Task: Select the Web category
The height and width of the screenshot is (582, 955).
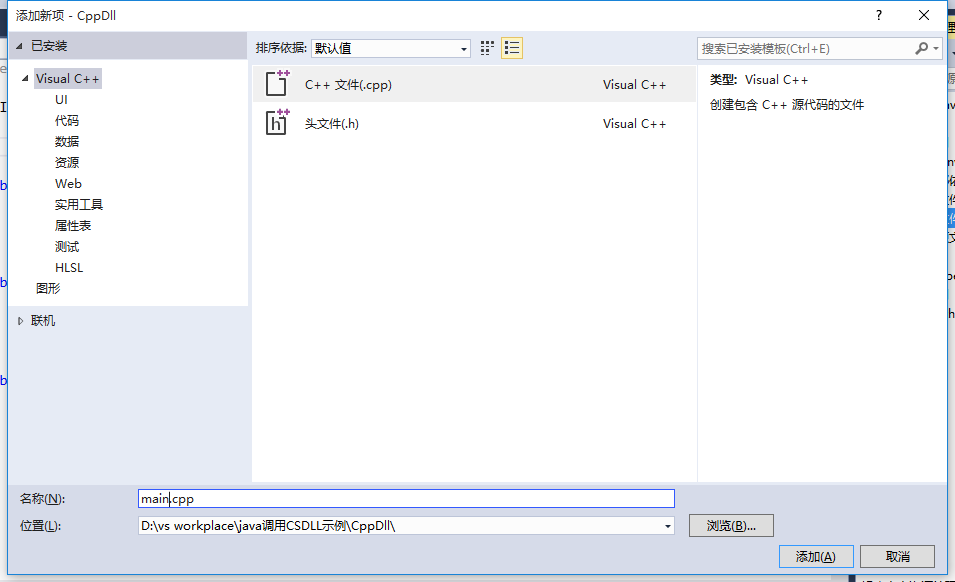Action: (x=68, y=184)
